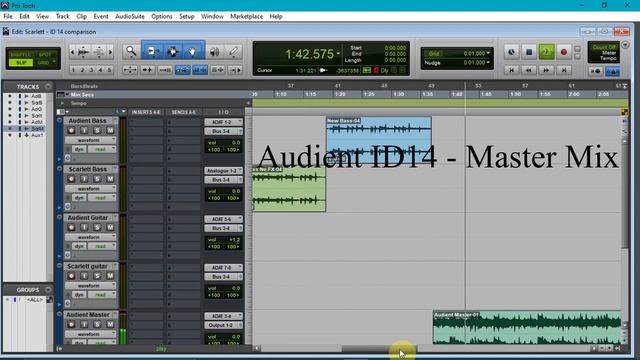Open the File menu

point(8,16)
